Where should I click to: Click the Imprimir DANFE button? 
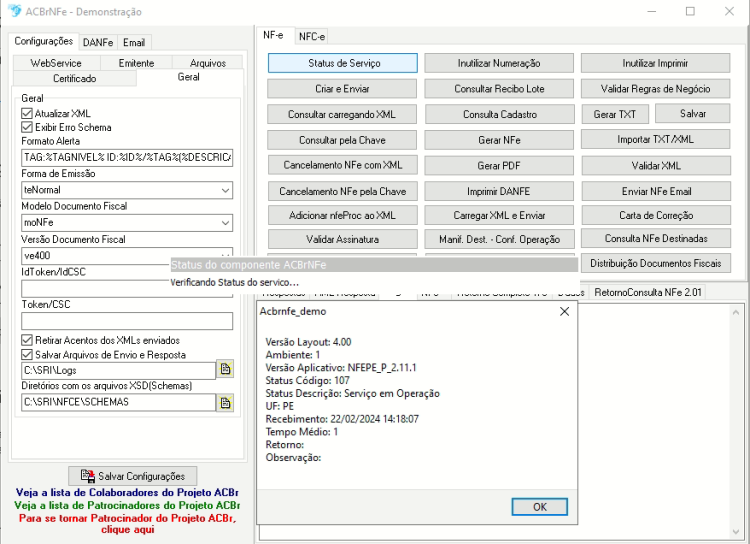point(499,191)
